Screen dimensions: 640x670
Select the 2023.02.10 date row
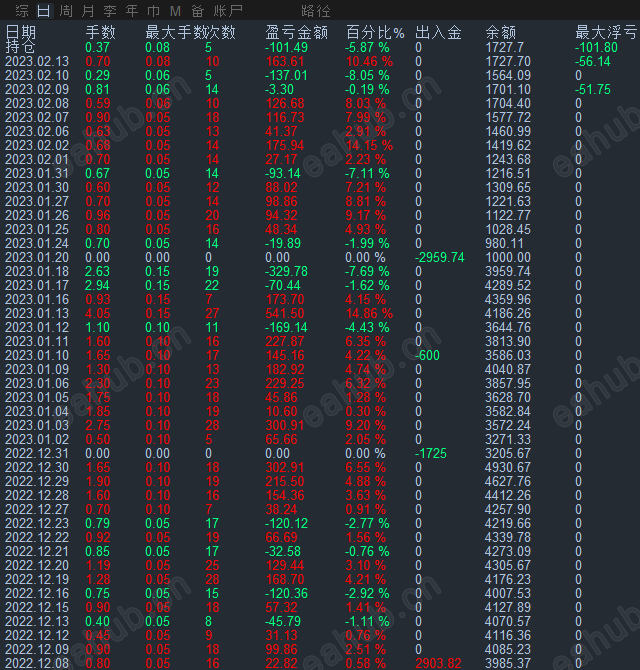[37, 75]
